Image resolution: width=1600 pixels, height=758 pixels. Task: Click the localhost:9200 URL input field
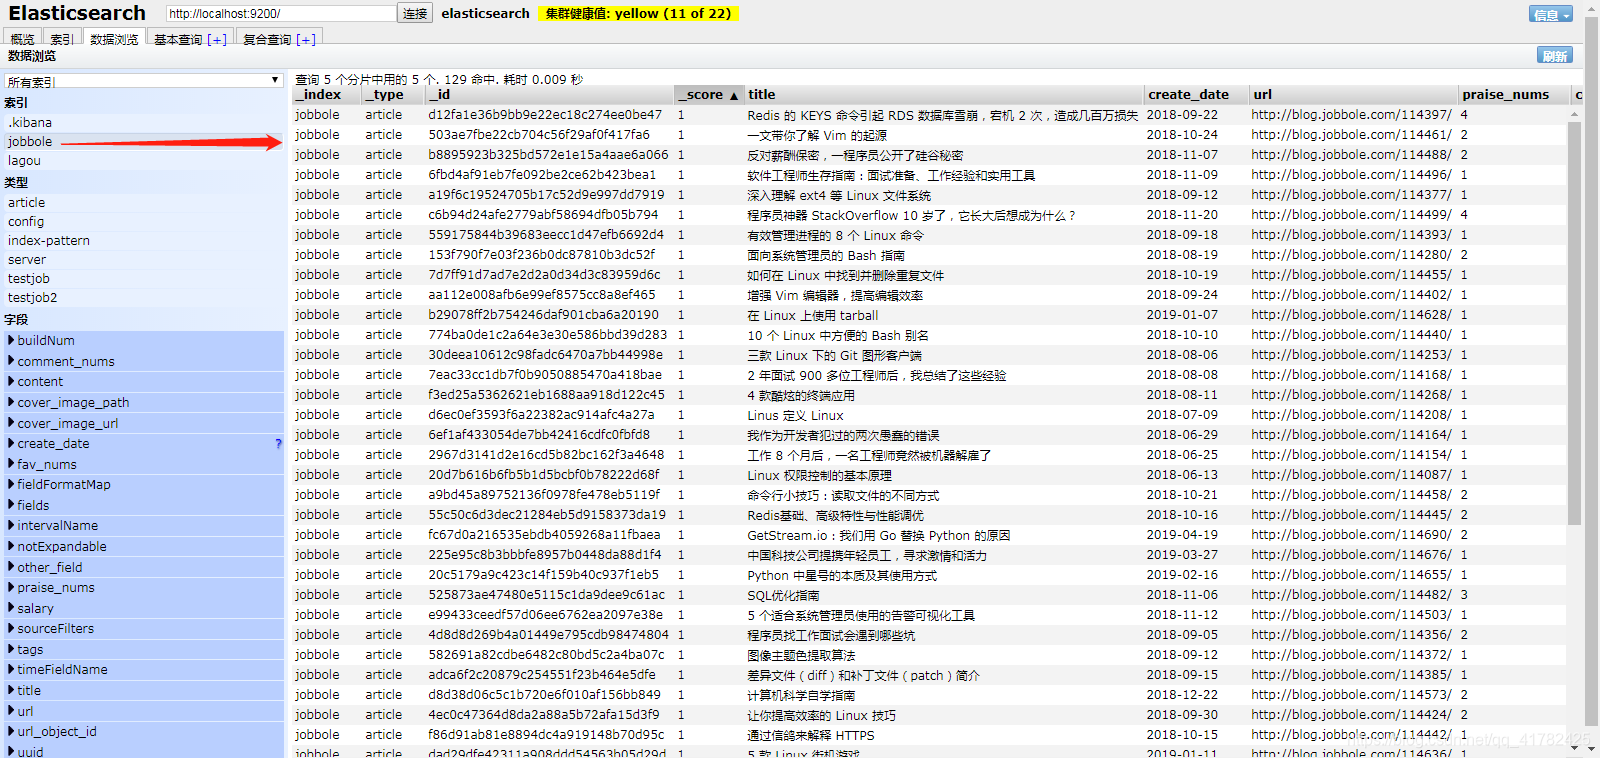pyautogui.click(x=281, y=13)
